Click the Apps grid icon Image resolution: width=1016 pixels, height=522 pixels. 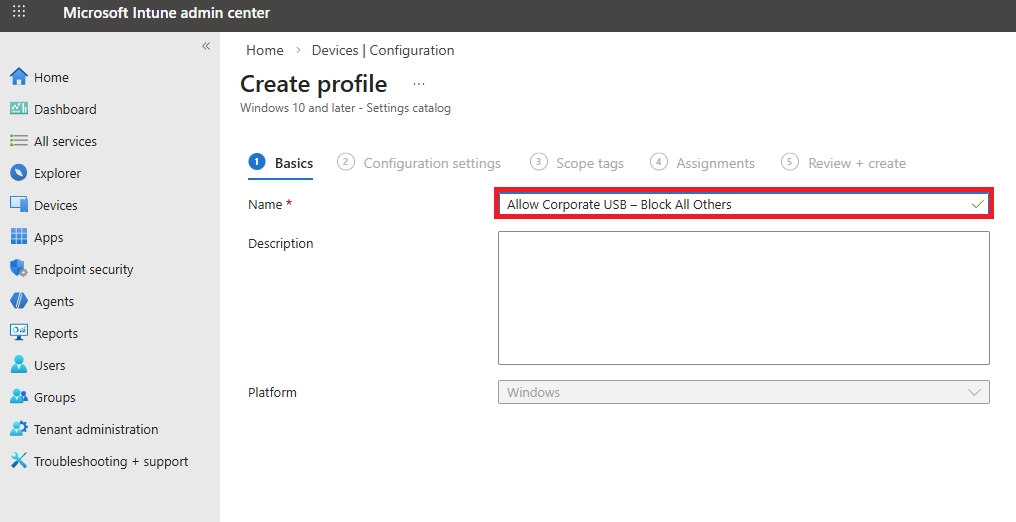click(19, 236)
